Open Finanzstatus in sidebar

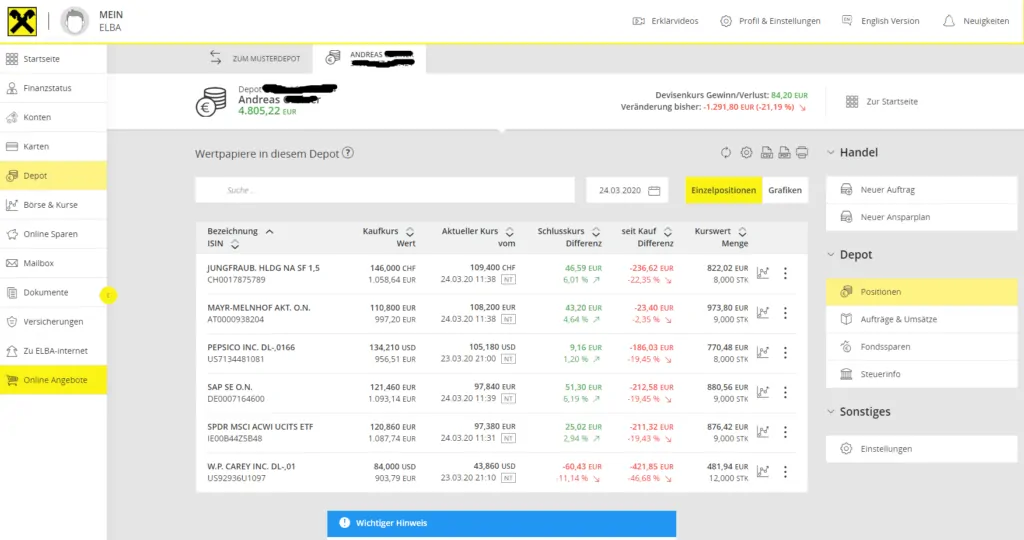[54, 88]
